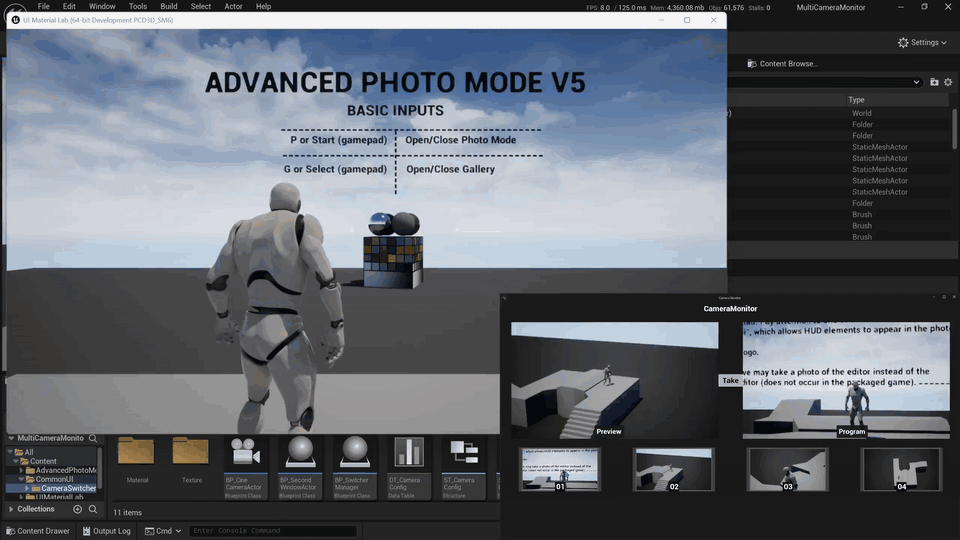960x540 pixels.
Task: Select camera thumbnail 03
Action: pyautogui.click(x=787, y=469)
